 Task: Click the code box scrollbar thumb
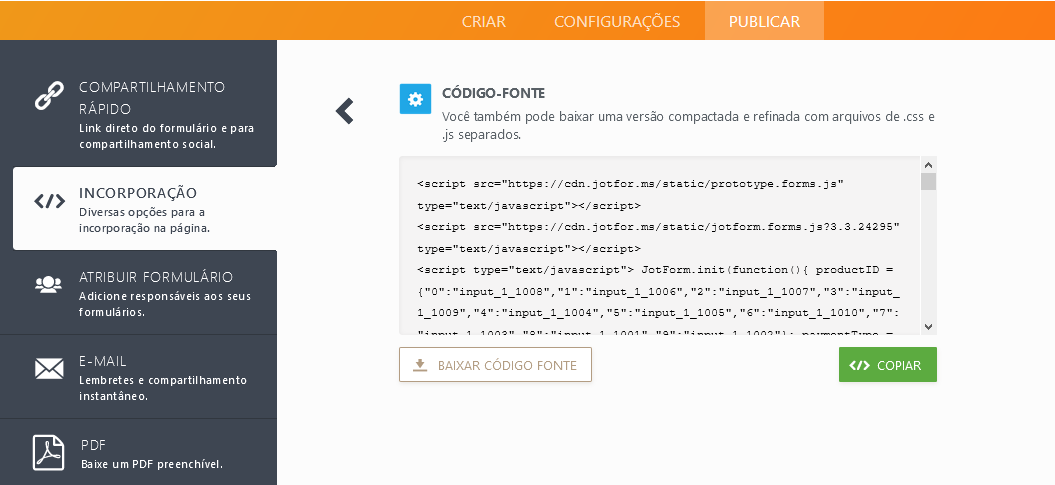click(928, 182)
